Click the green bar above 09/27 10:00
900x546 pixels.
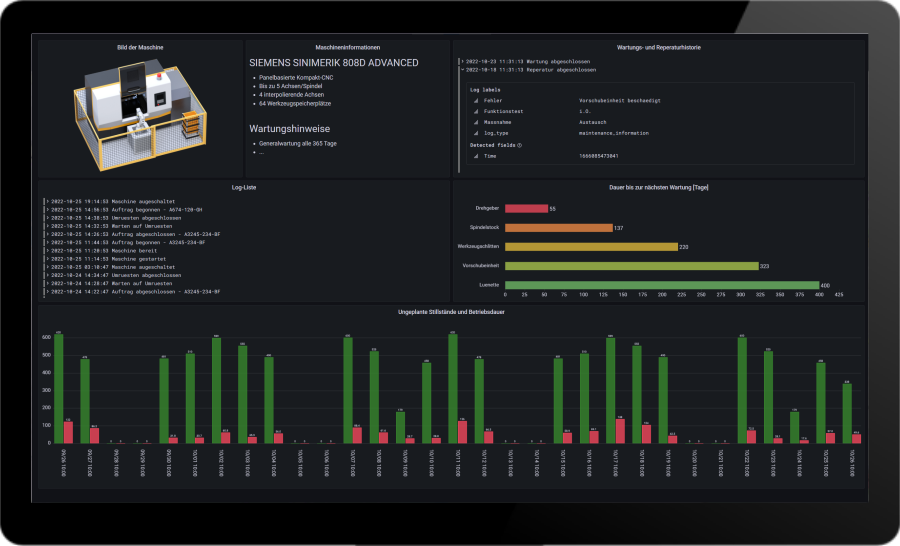[x=85, y=401]
